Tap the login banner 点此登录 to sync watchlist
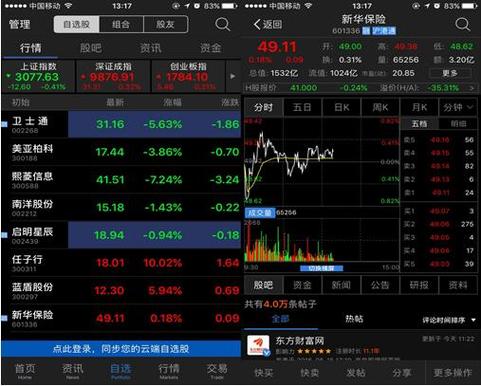This screenshot has height=386, width=481. click(121, 349)
